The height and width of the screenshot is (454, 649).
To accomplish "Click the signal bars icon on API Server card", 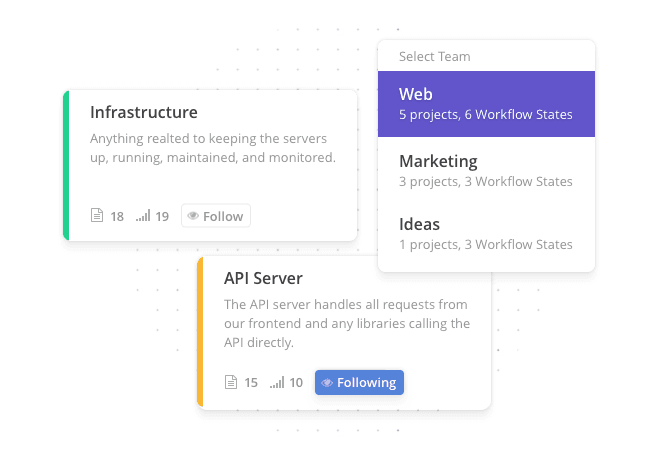I will coord(277,382).
